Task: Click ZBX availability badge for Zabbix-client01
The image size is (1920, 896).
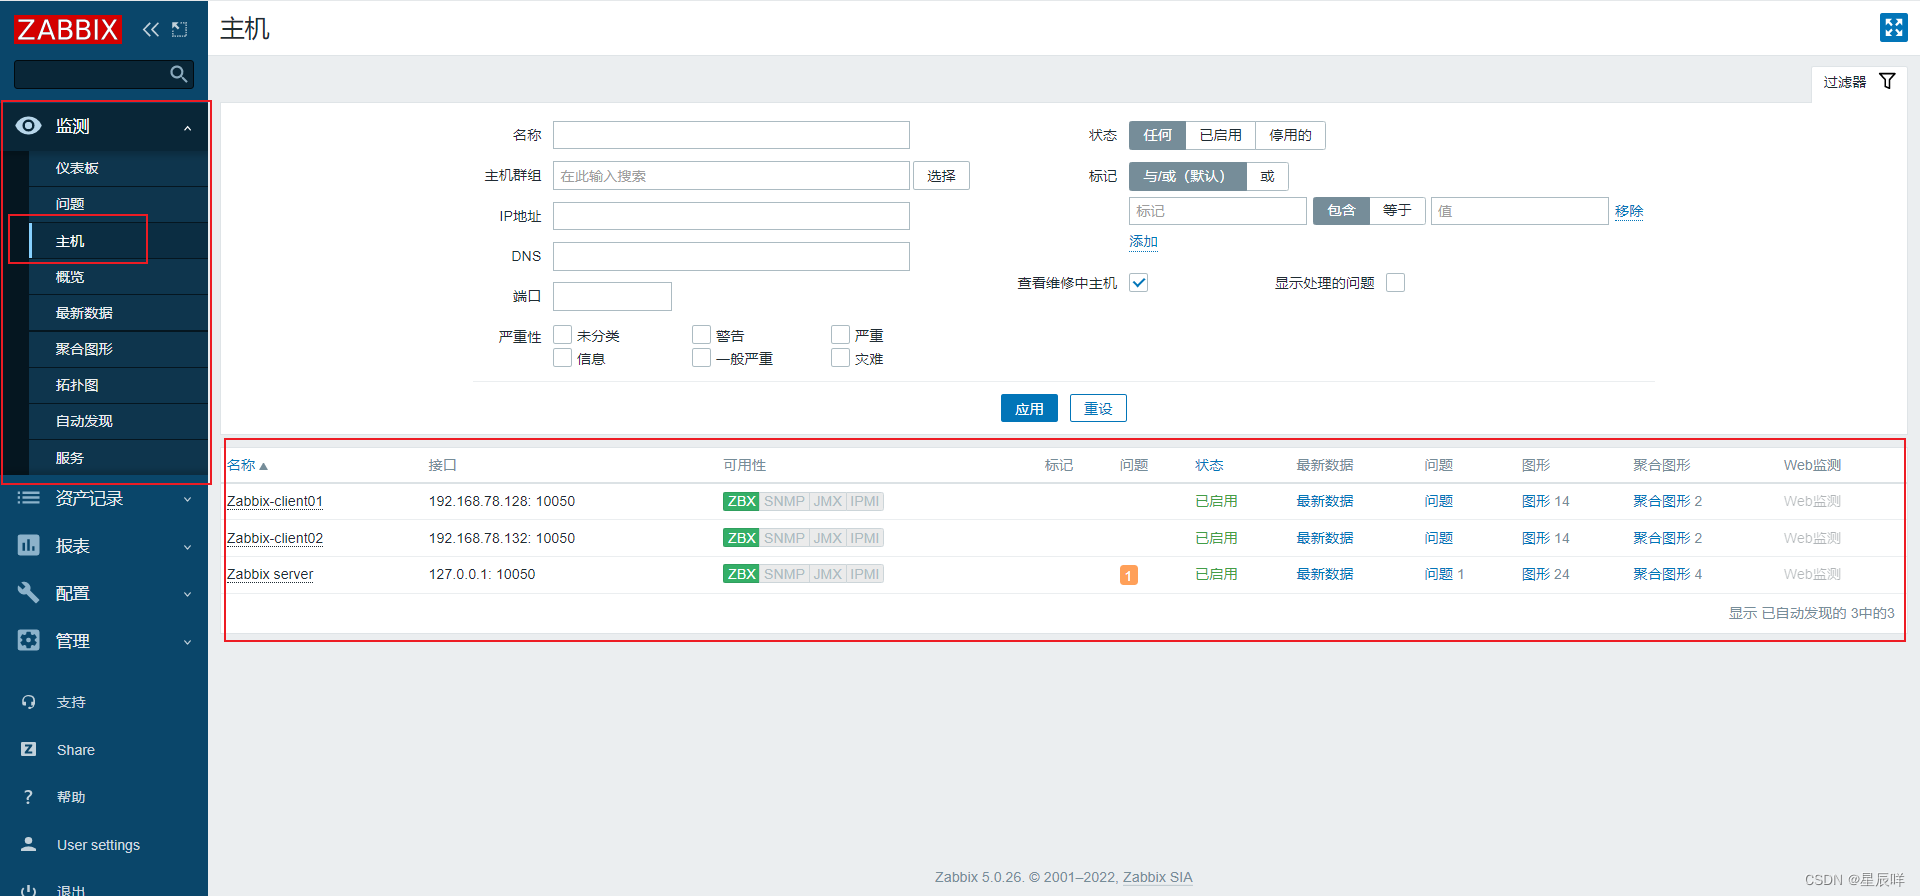Action: [741, 501]
